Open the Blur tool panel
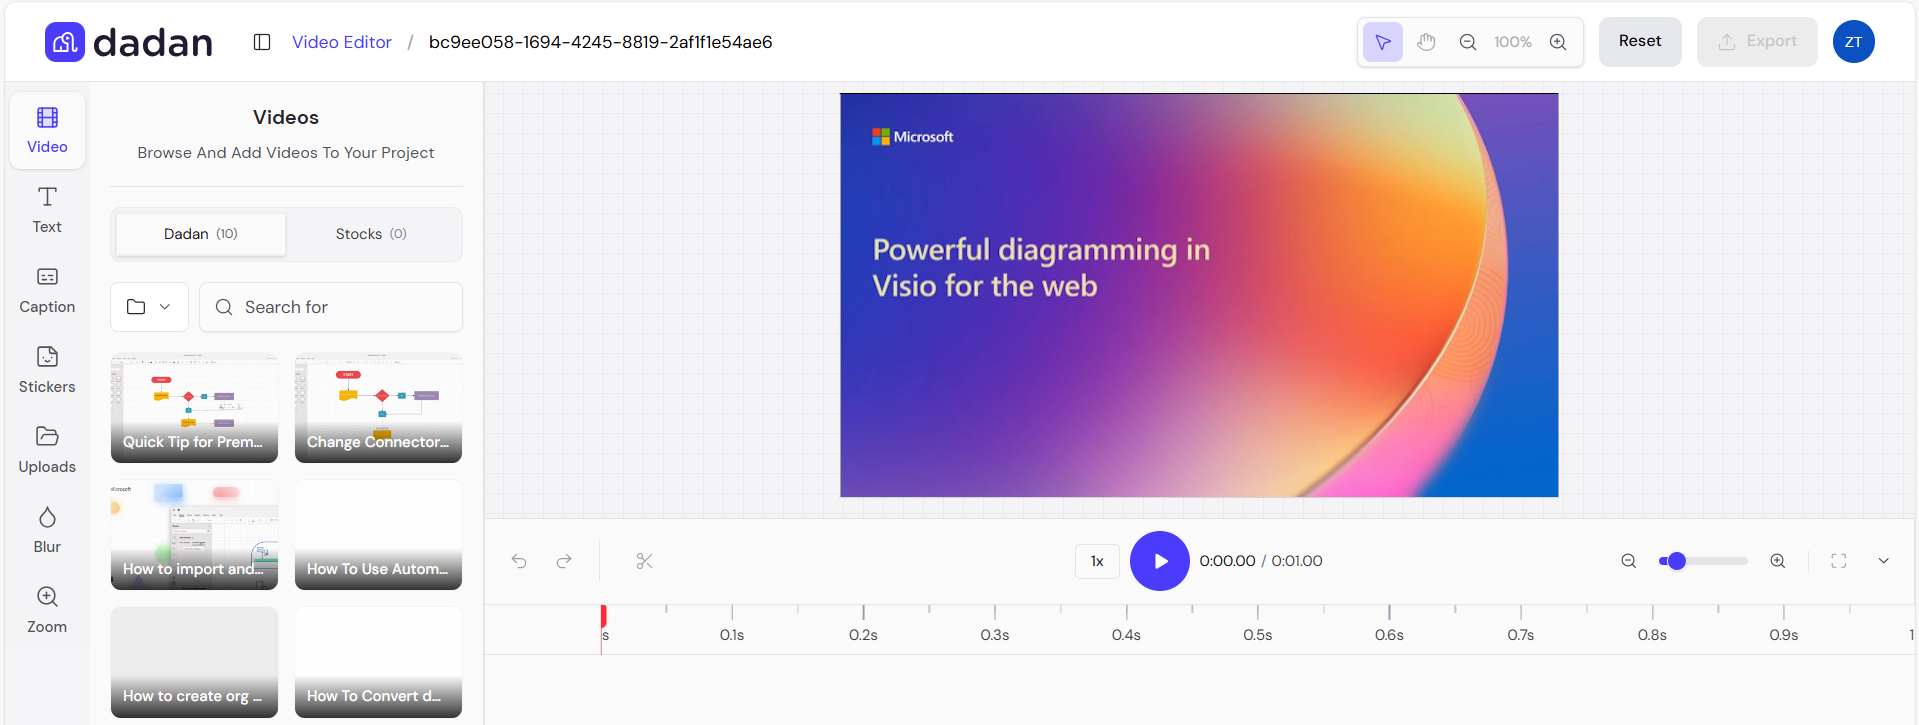 tap(47, 529)
